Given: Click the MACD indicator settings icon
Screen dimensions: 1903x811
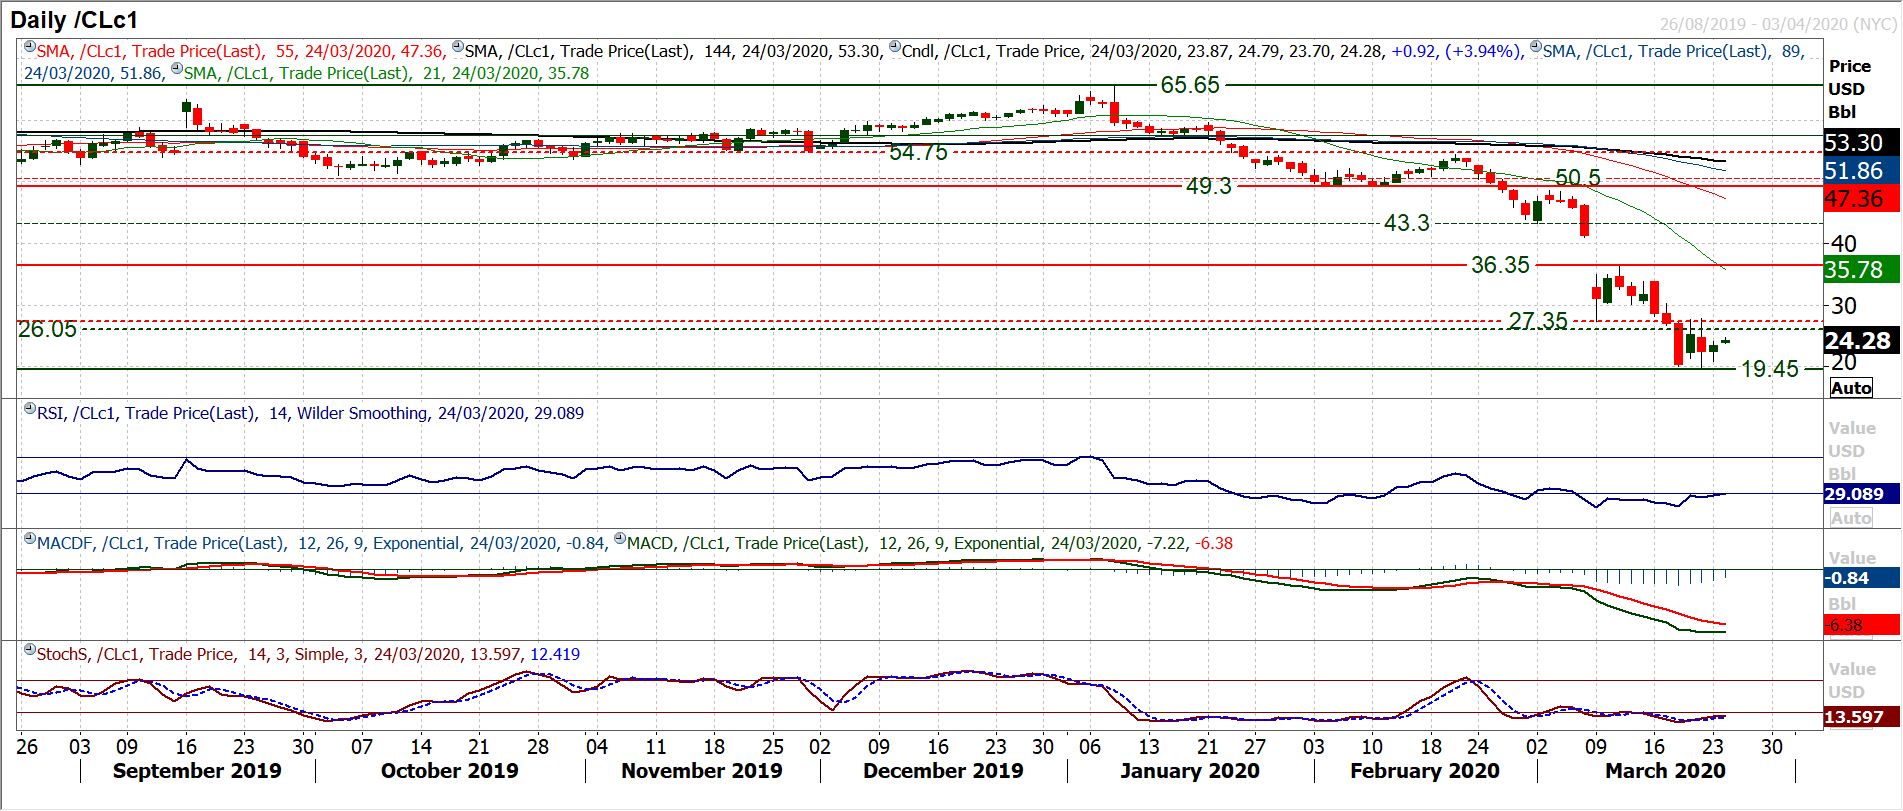Looking at the screenshot, I should point(620,539).
